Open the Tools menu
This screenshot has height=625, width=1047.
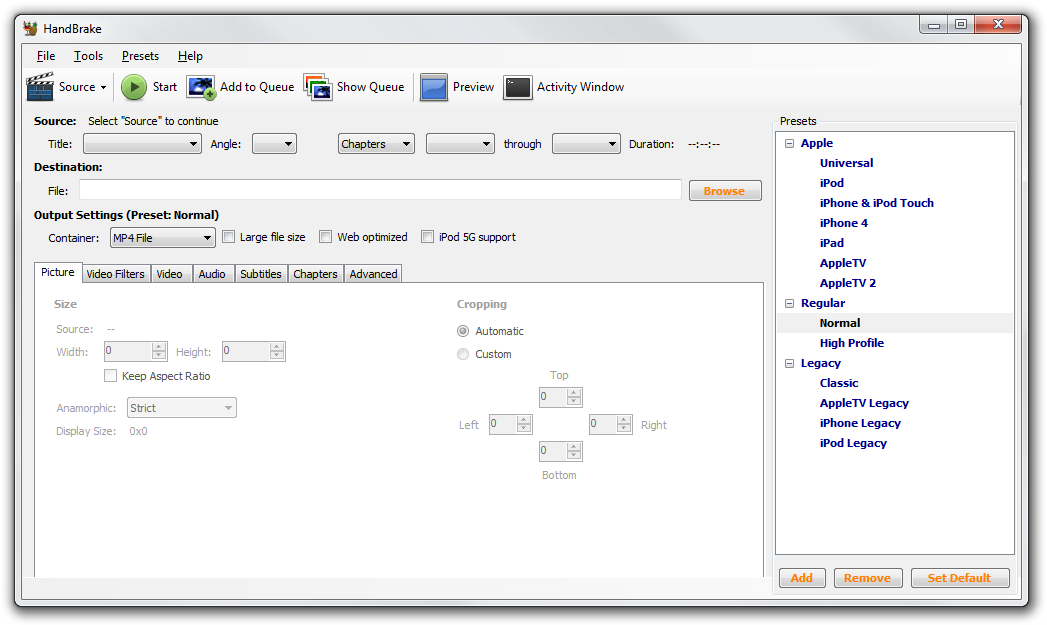(x=88, y=56)
